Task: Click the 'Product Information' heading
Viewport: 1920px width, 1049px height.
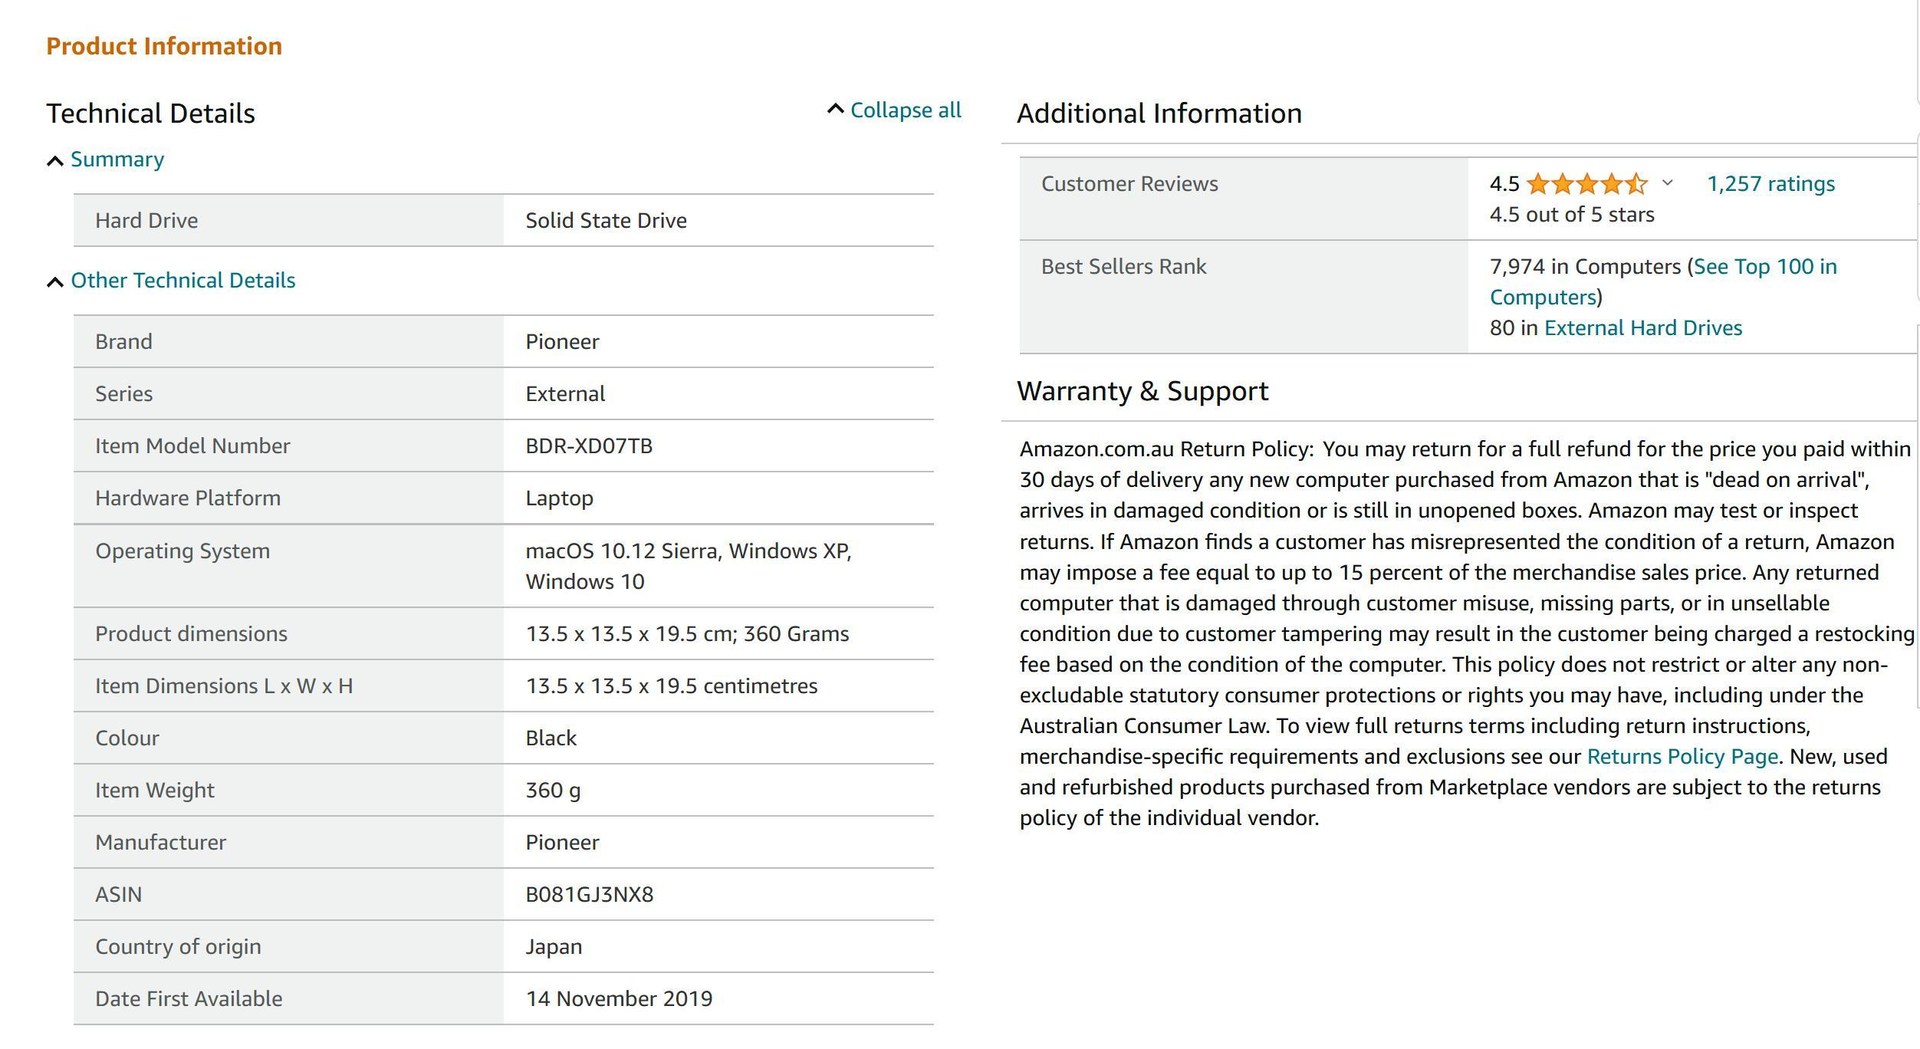Action: click(164, 46)
